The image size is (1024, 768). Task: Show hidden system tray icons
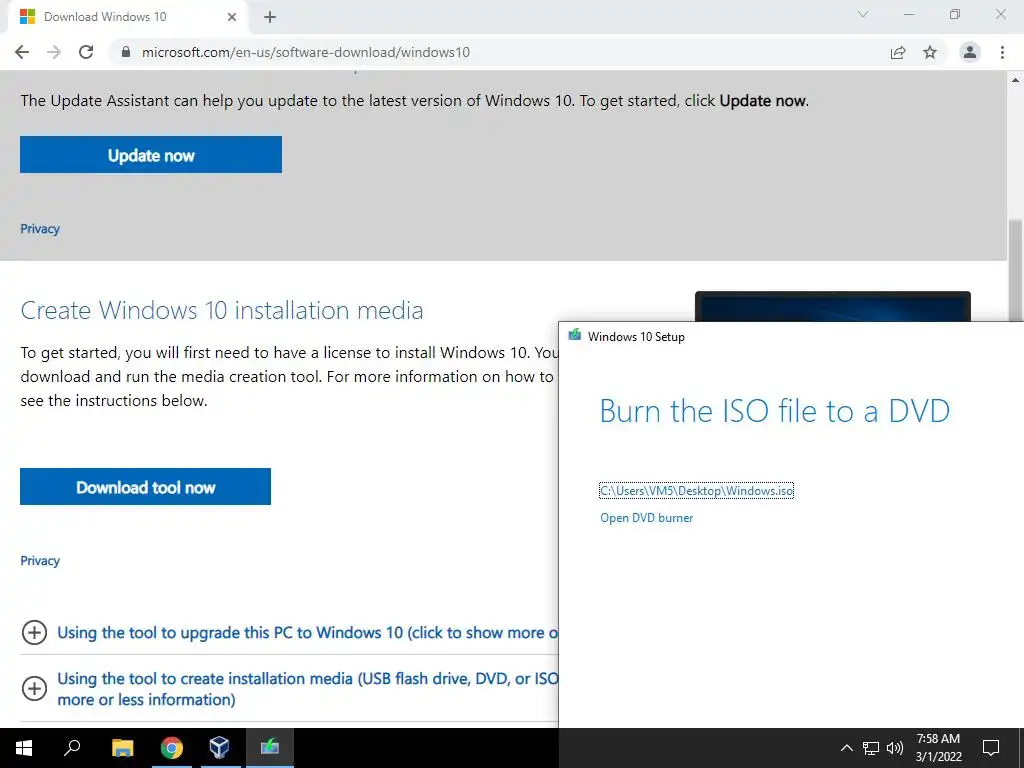click(x=846, y=748)
